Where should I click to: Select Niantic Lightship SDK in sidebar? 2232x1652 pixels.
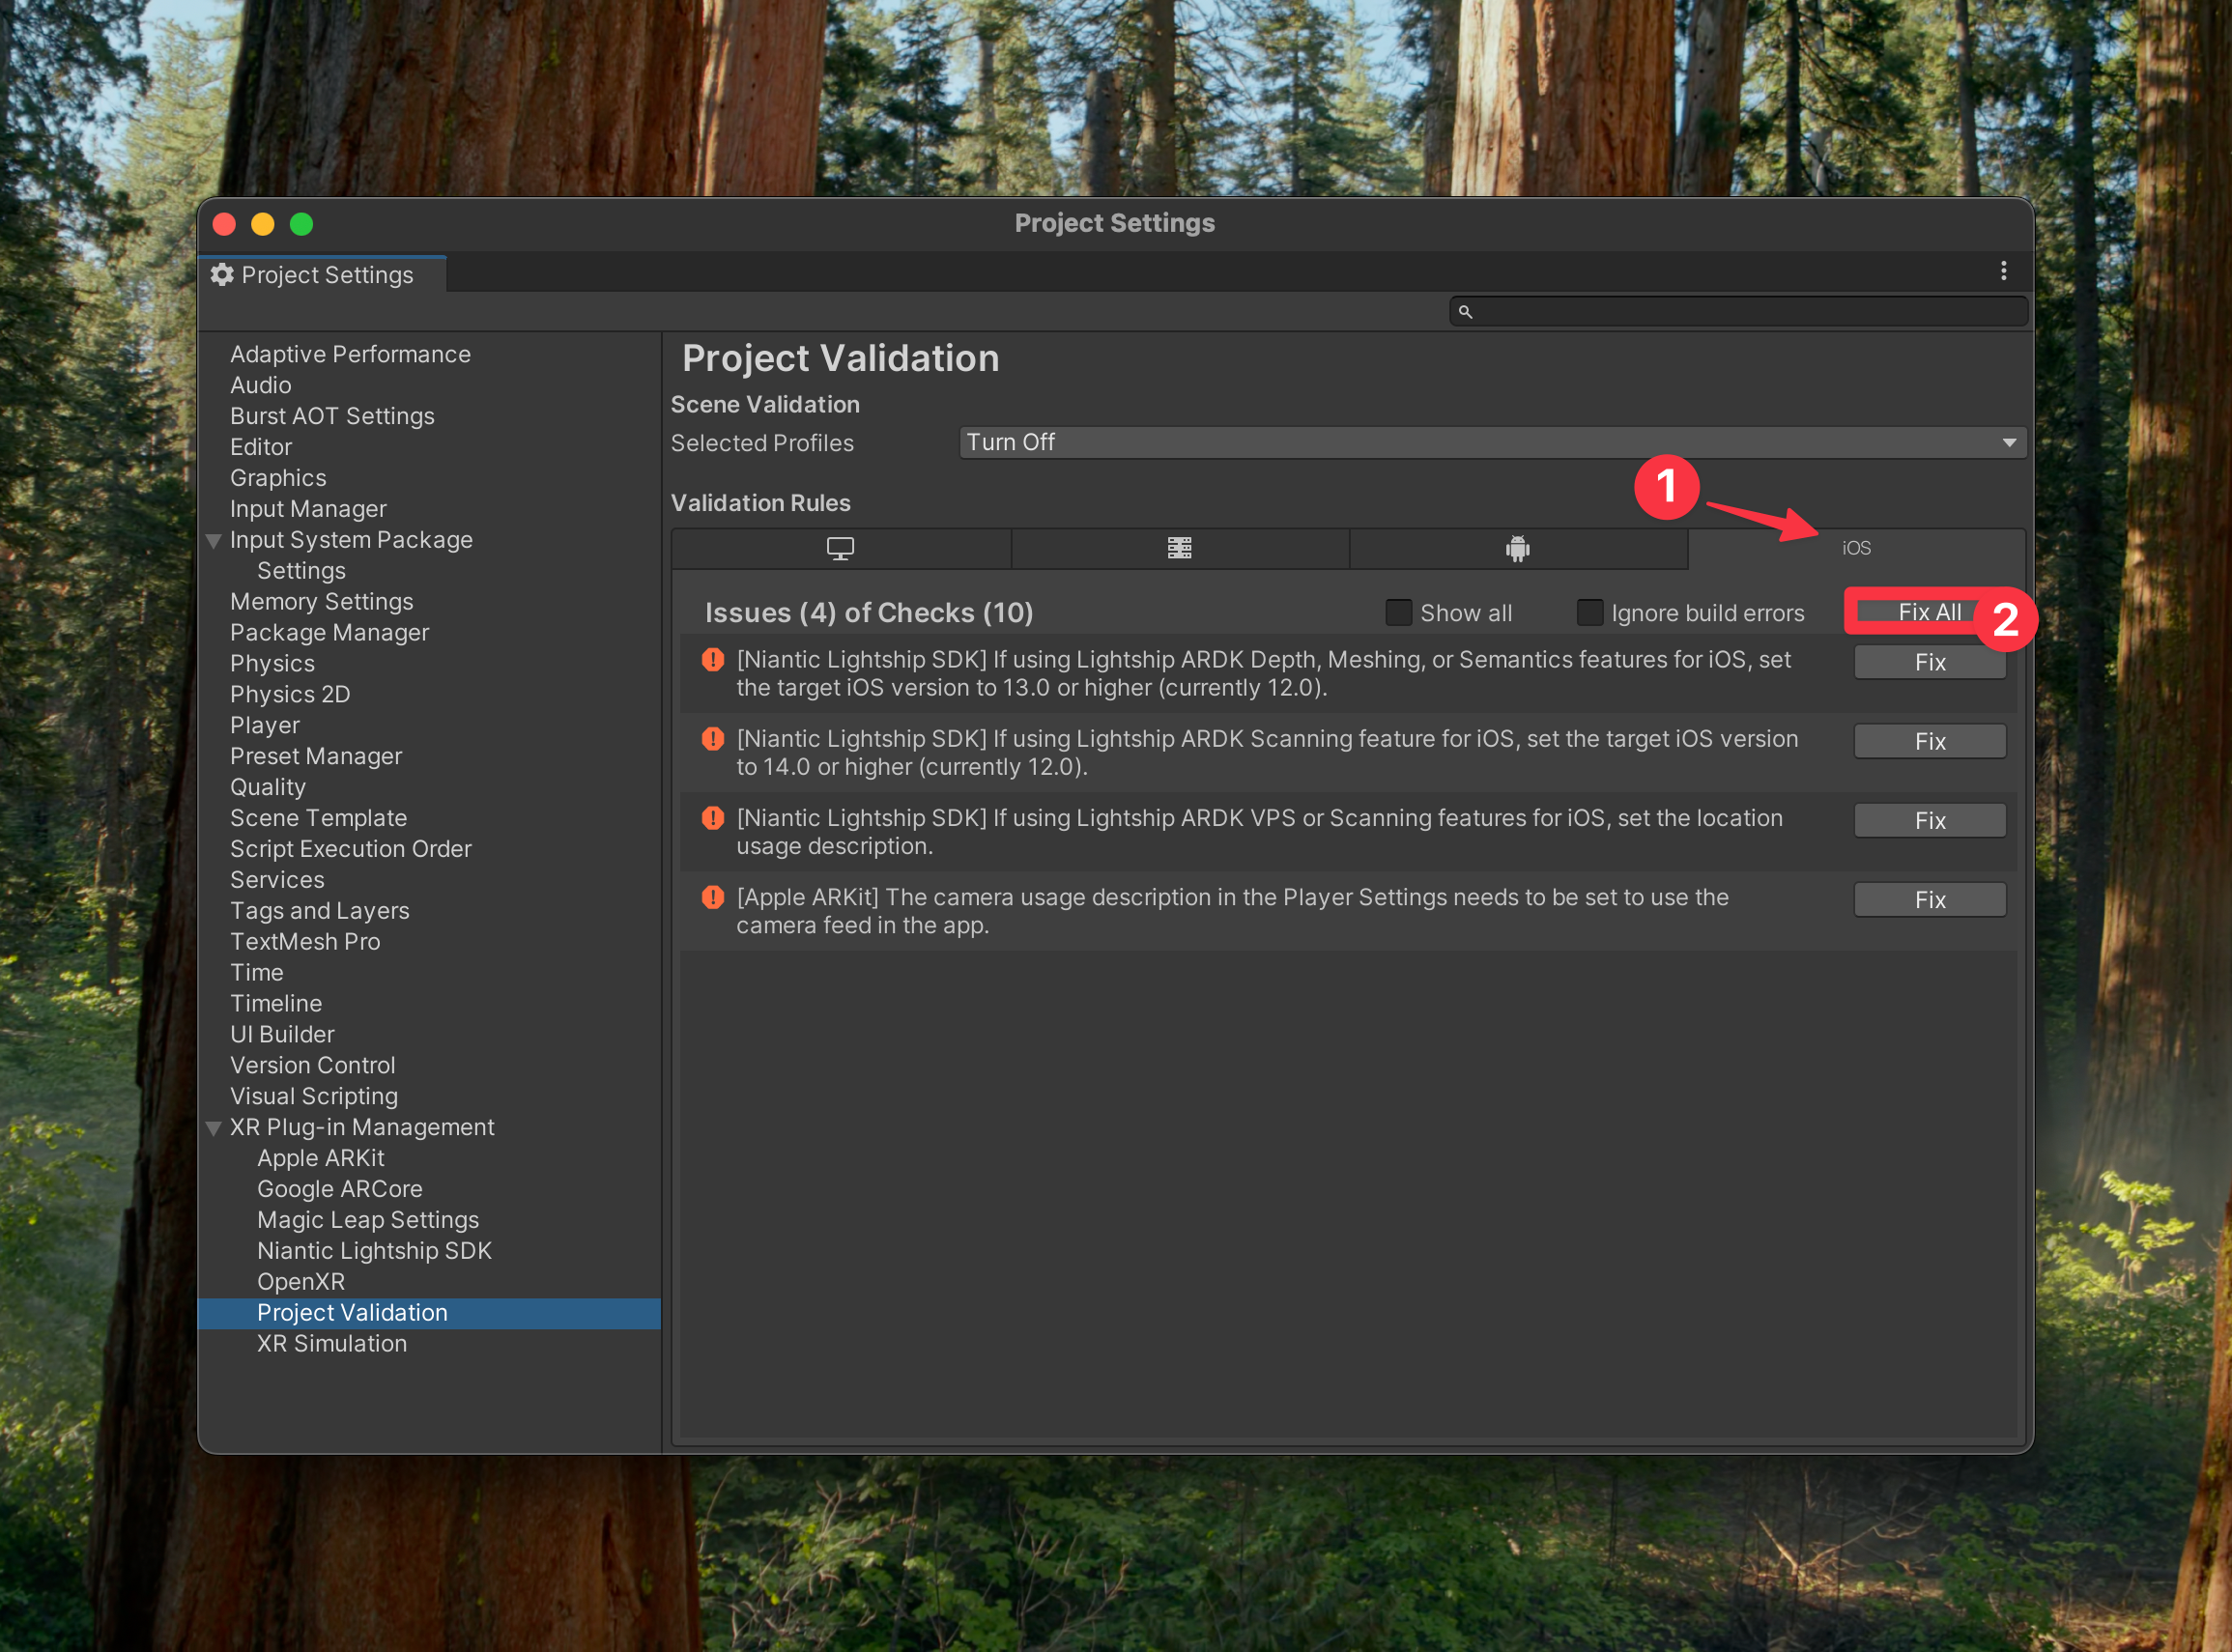tap(374, 1251)
